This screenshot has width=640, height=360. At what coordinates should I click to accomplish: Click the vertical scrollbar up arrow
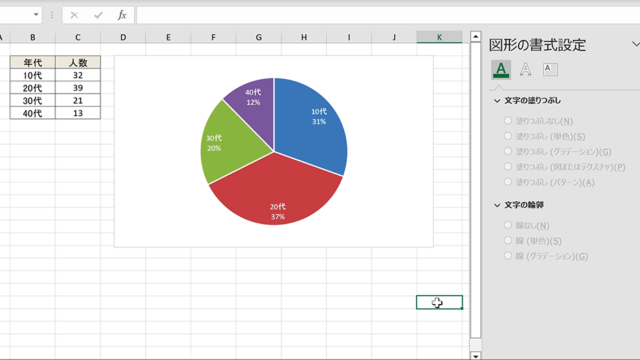(476, 37)
